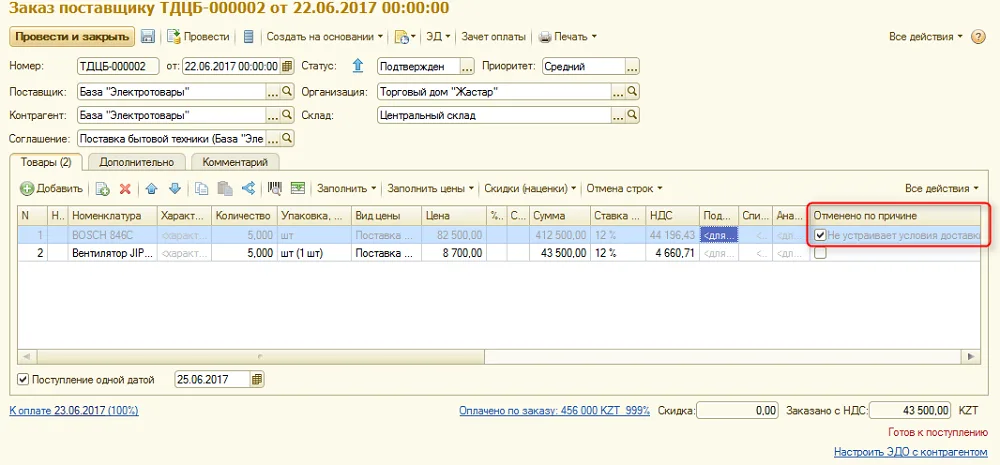The width and height of the screenshot is (1000, 465).
Task: Click the Зачет оплаты button
Action: point(494,36)
